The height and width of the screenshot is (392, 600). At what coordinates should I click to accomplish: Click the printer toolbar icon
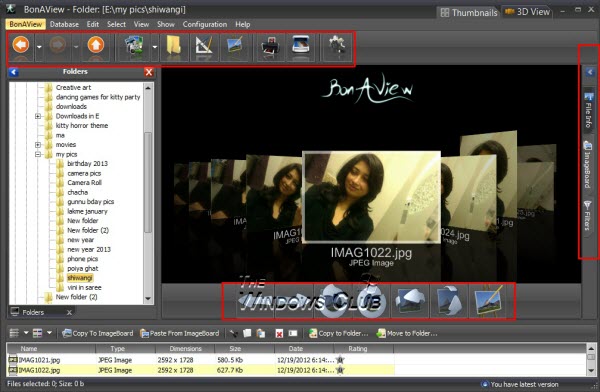pos(270,47)
